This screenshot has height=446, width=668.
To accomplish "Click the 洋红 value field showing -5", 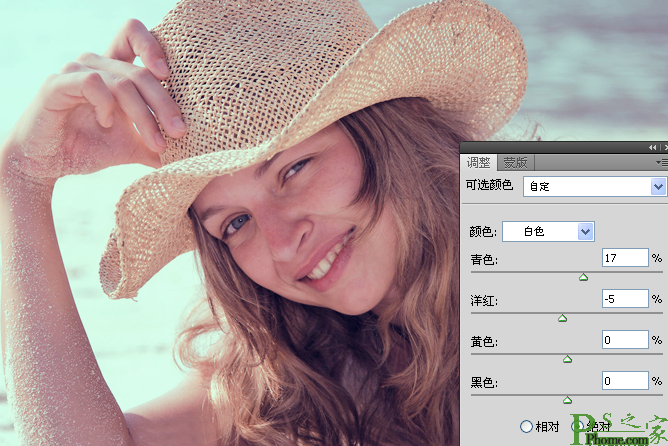I will [x=625, y=299].
